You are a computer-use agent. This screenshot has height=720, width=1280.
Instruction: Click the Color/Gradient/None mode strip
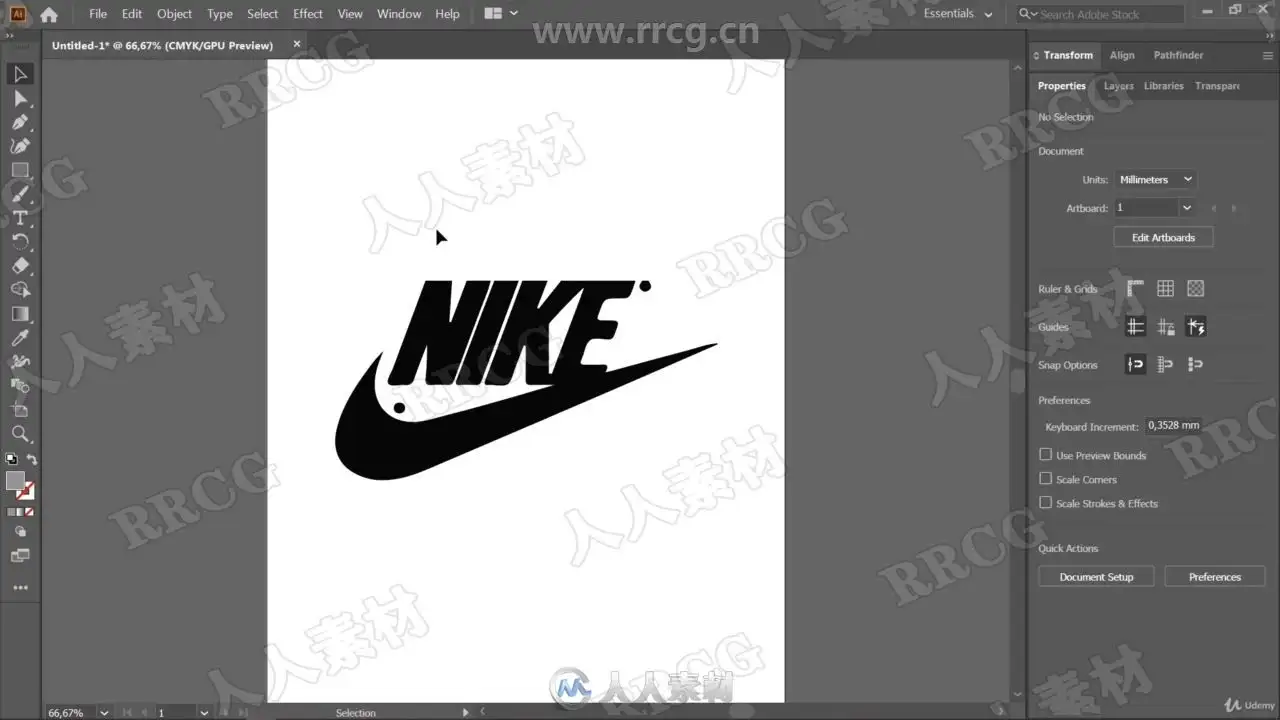(x=20, y=512)
